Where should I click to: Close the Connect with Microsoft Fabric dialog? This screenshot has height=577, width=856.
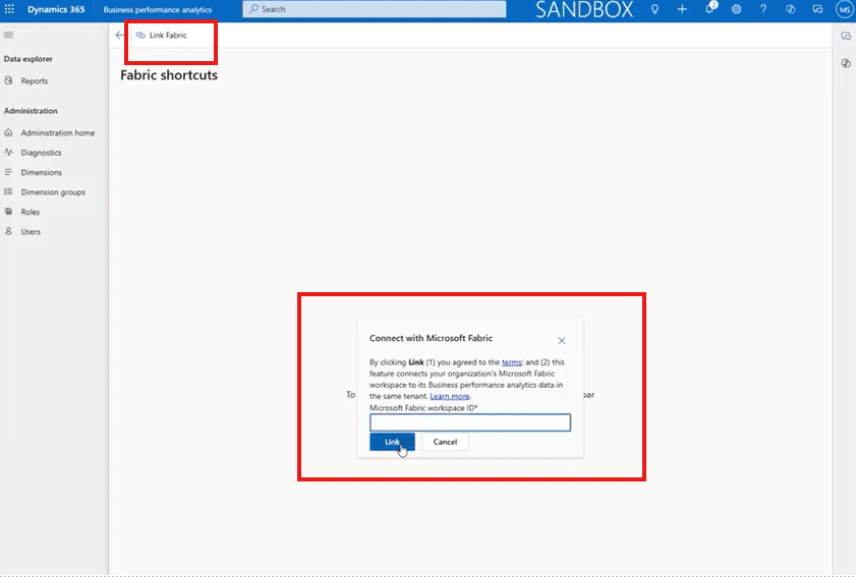tap(561, 341)
